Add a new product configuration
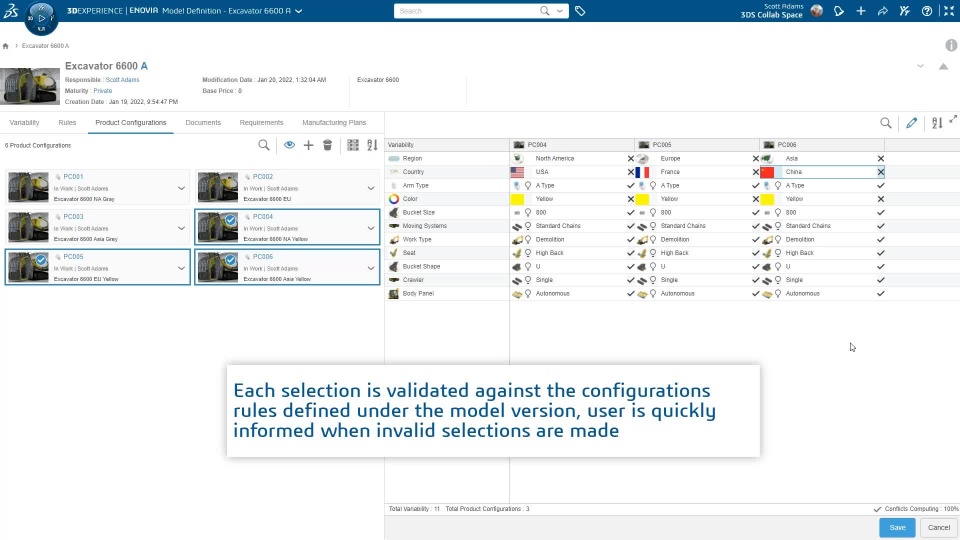The width and height of the screenshot is (960, 540). [309, 145]
